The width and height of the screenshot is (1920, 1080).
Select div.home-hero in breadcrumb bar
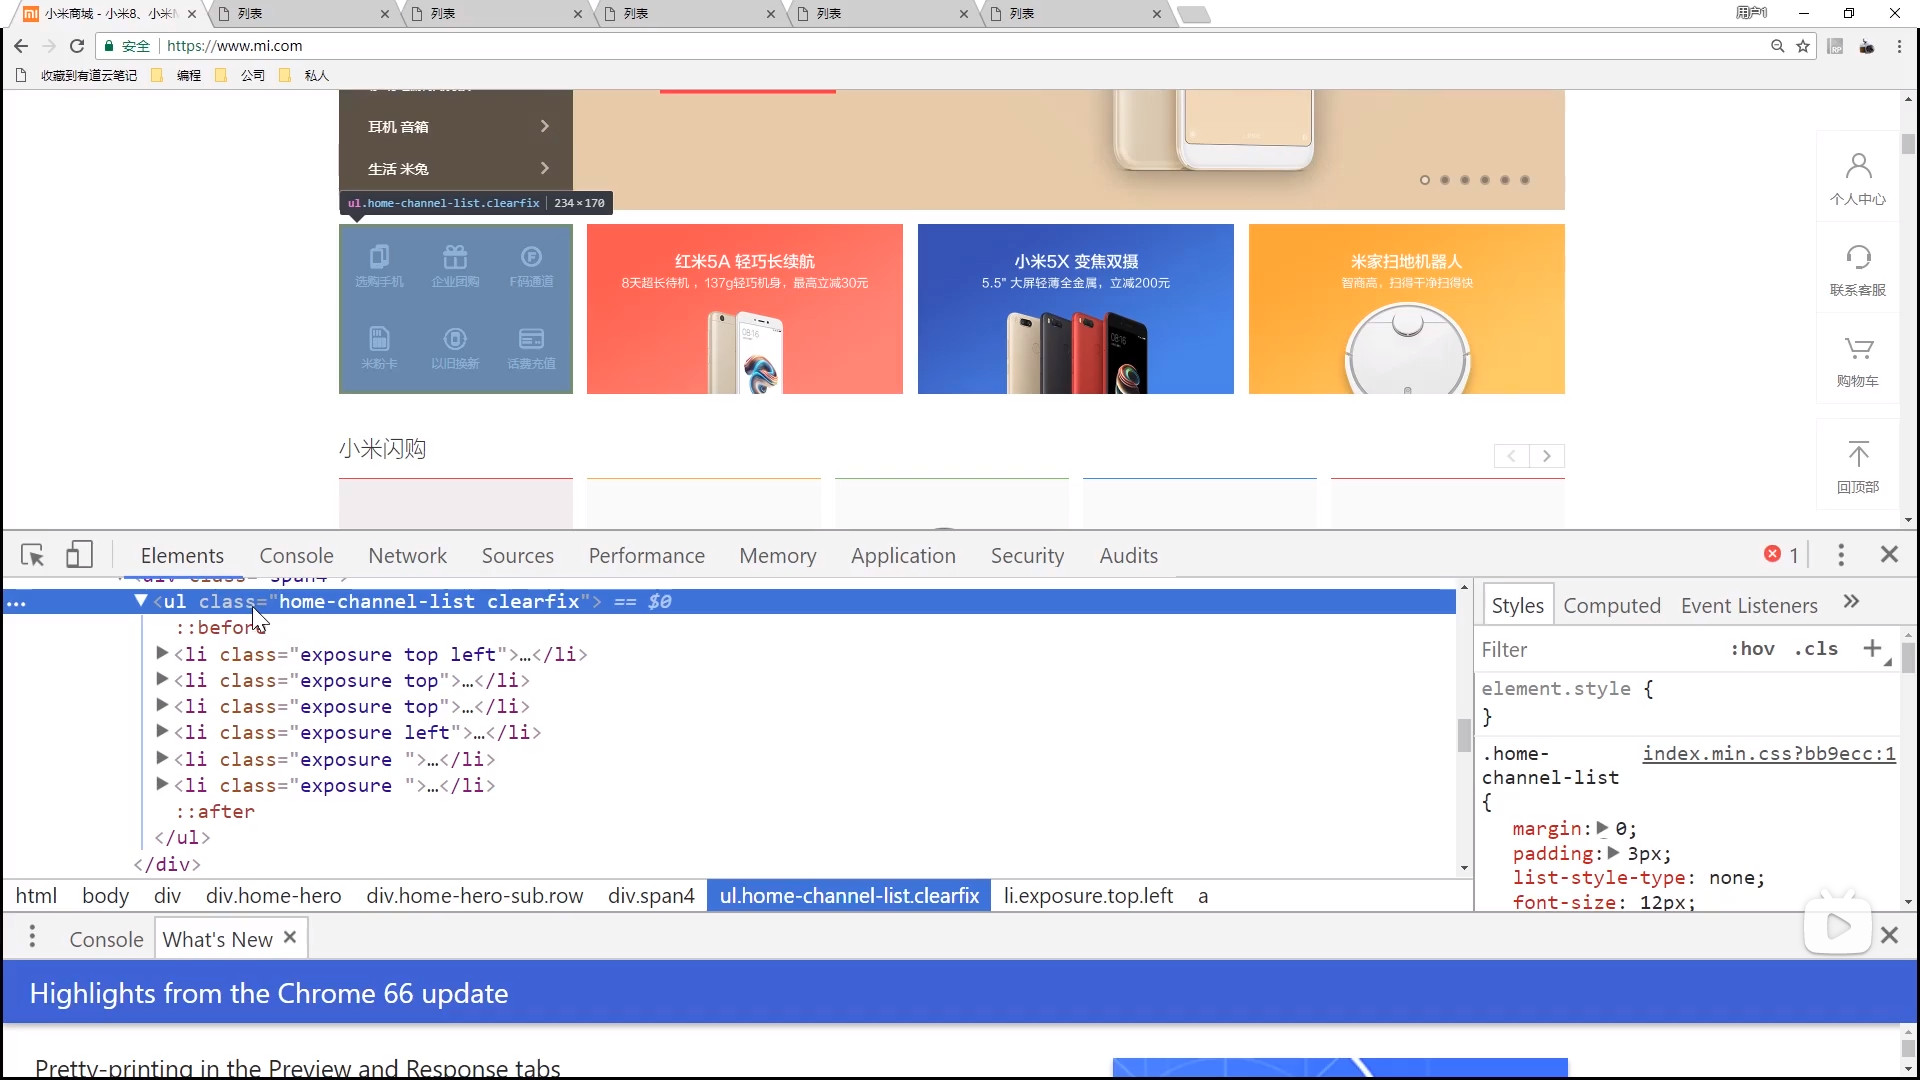click(x=273, y=896)
